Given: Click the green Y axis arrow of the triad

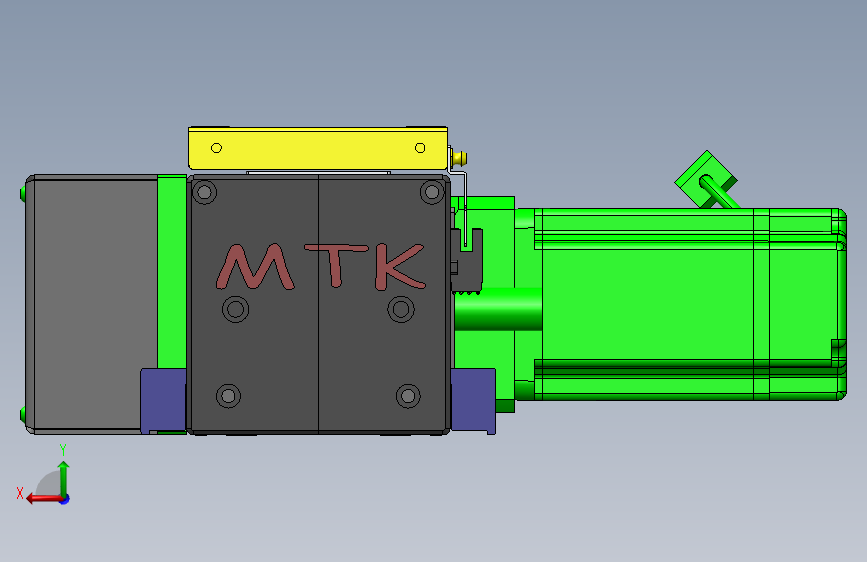Looking at the screenshot, I should click(64, 477).
